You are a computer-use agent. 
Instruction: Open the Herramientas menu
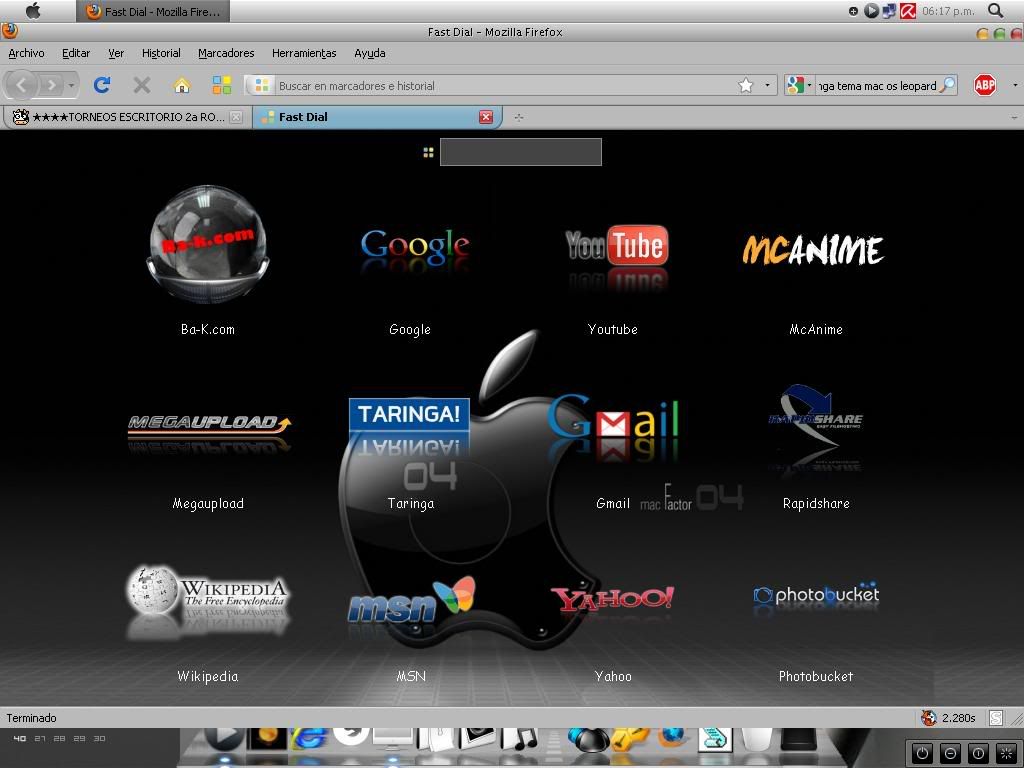[304, 53]
